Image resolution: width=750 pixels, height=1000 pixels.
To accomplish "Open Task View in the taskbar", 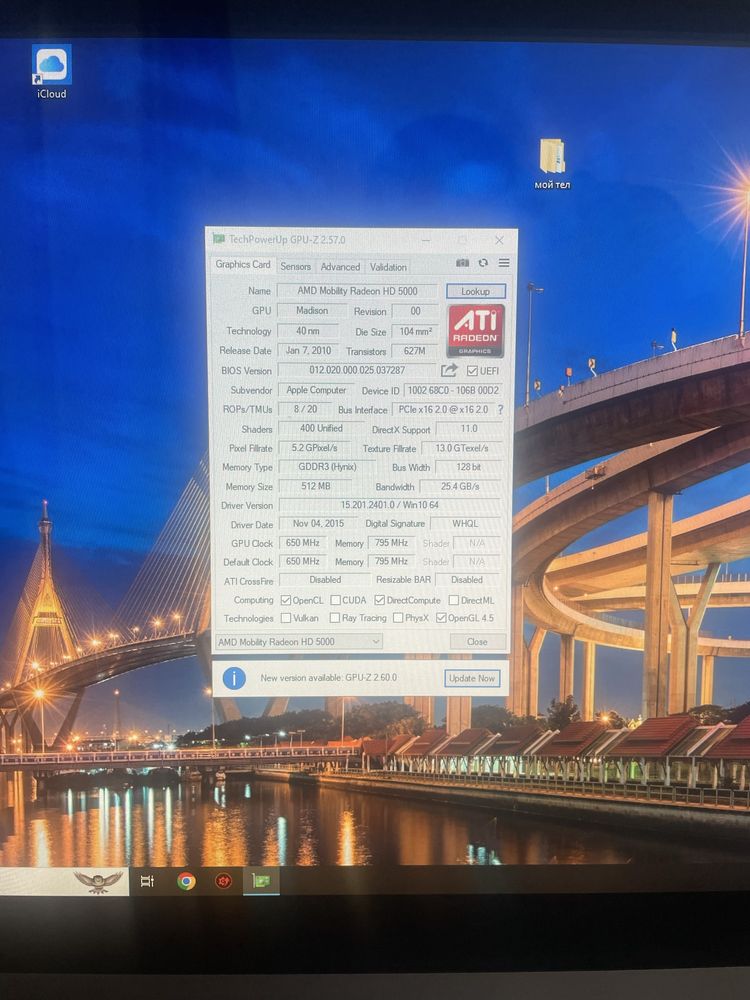I will point(147,881).
